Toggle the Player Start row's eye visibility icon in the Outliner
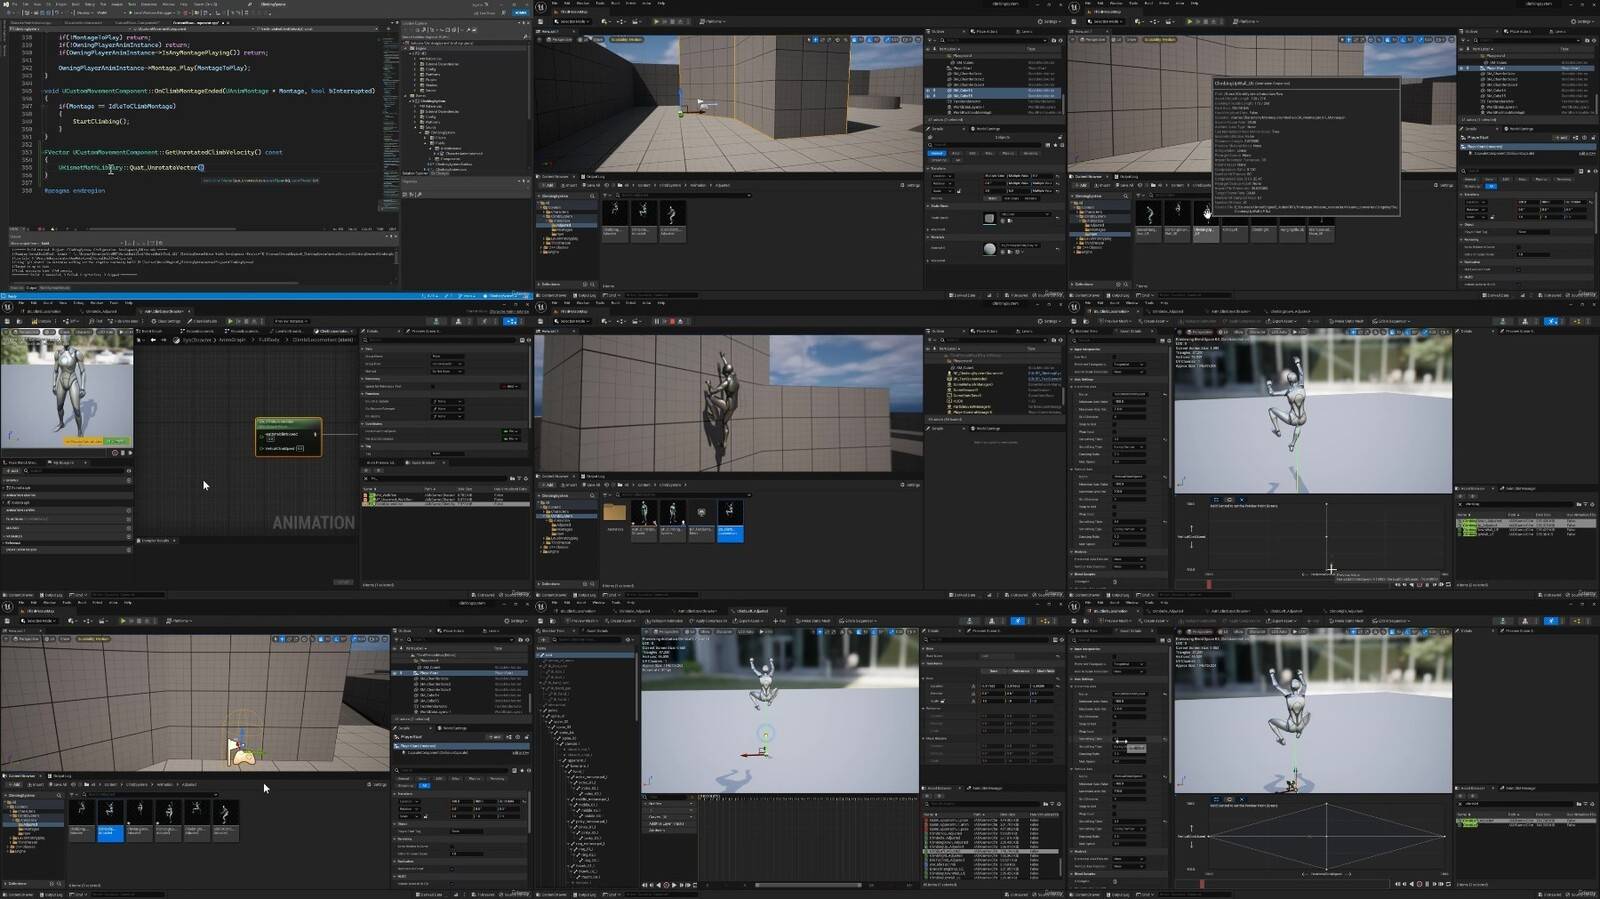Viewport: 1600px width, 899px height. [x=394, y=673]
